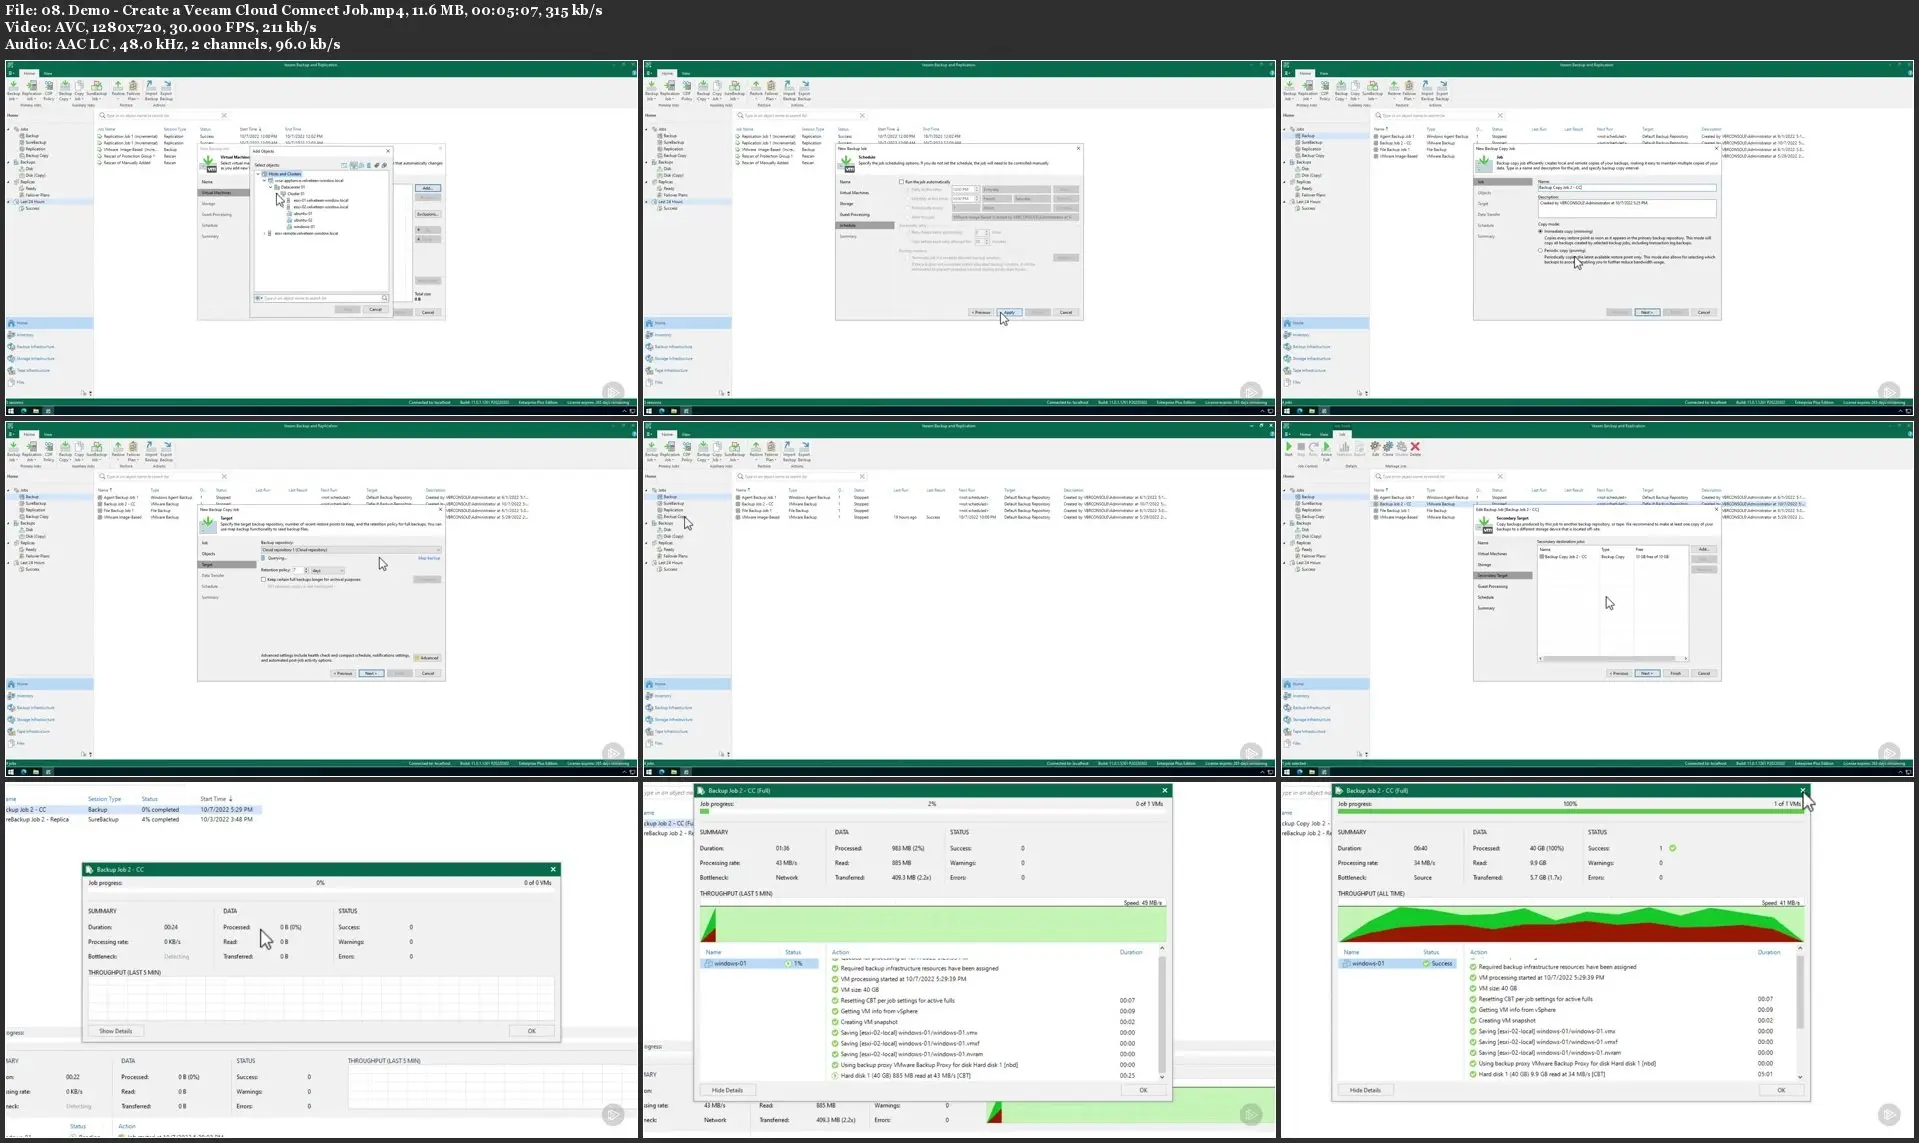The image size is (1919, 1143).
Task: Click Next in the copy mode Name step frame
Action: [1646, 312]
